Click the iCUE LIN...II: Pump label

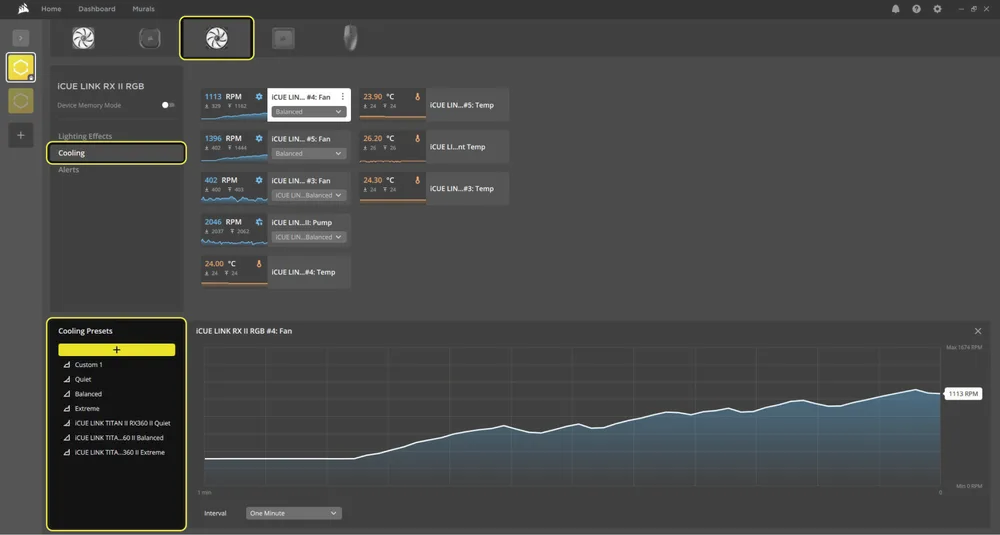pyautogui.click(x=302, y=223)
